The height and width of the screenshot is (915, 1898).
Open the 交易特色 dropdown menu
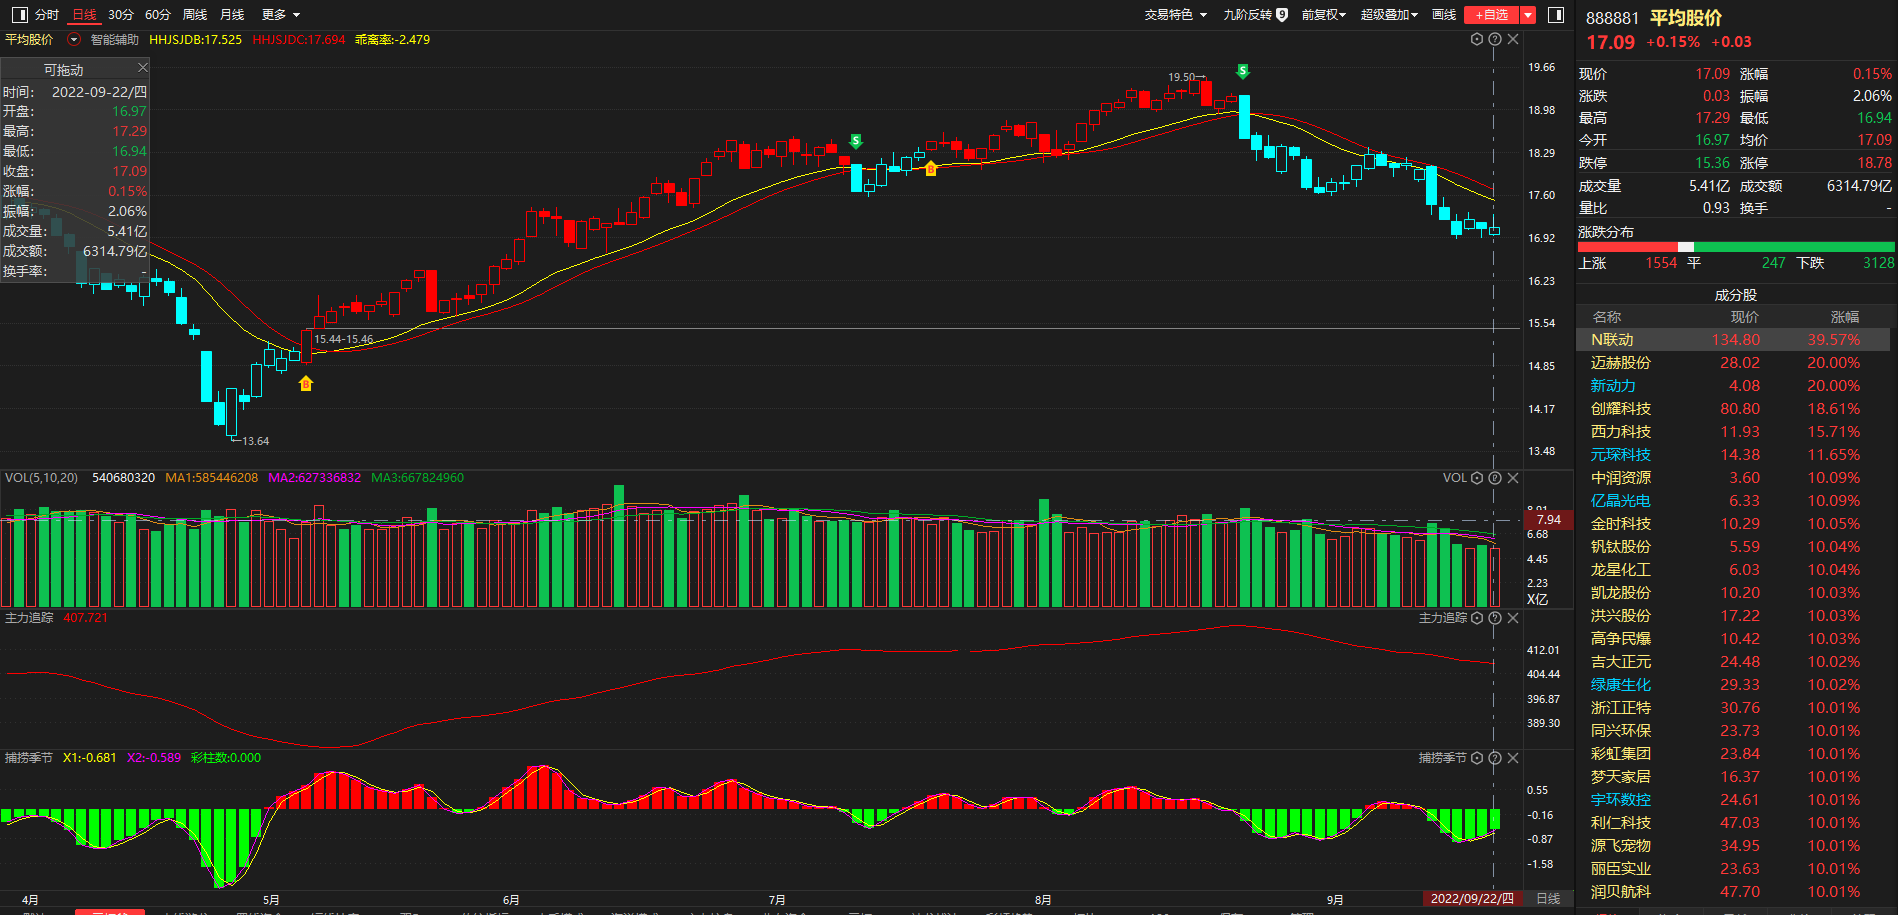pyautogui.click(x=1176, y=15)
